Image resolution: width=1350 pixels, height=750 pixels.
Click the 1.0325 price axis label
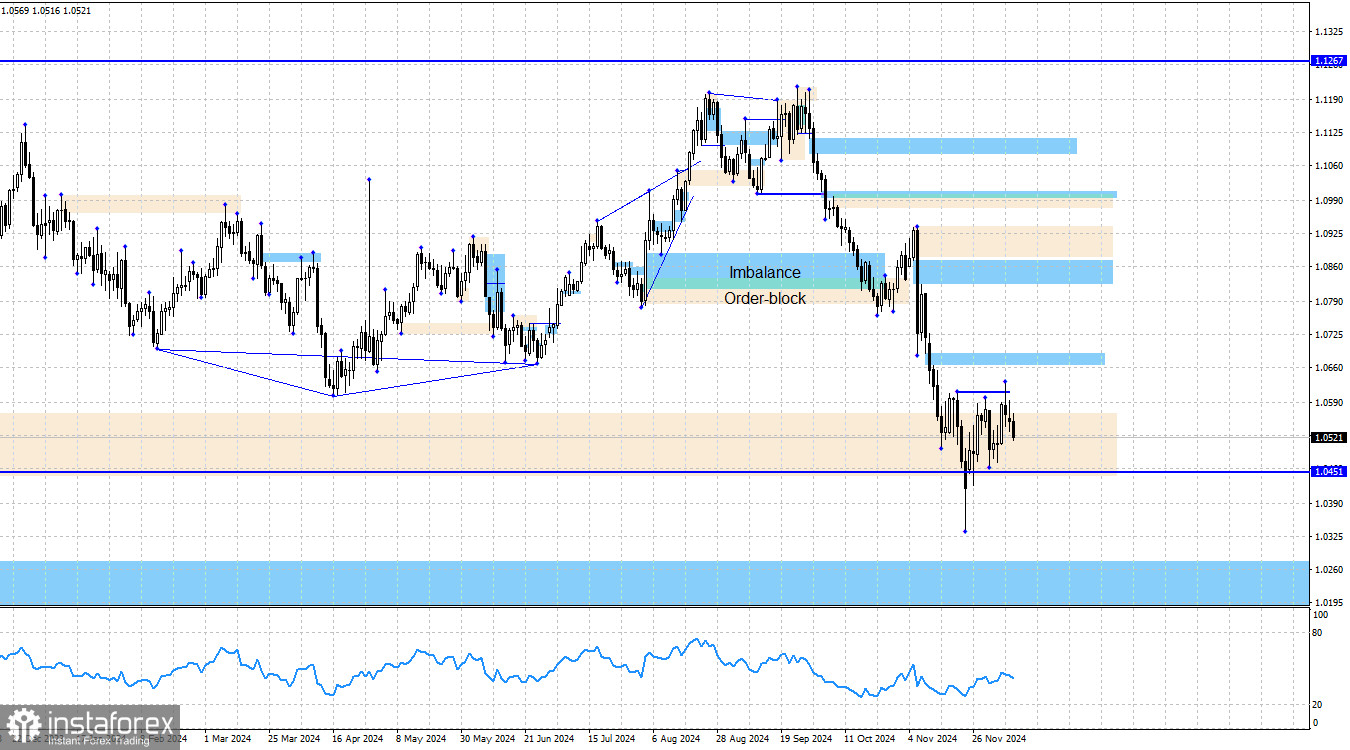1330,537
